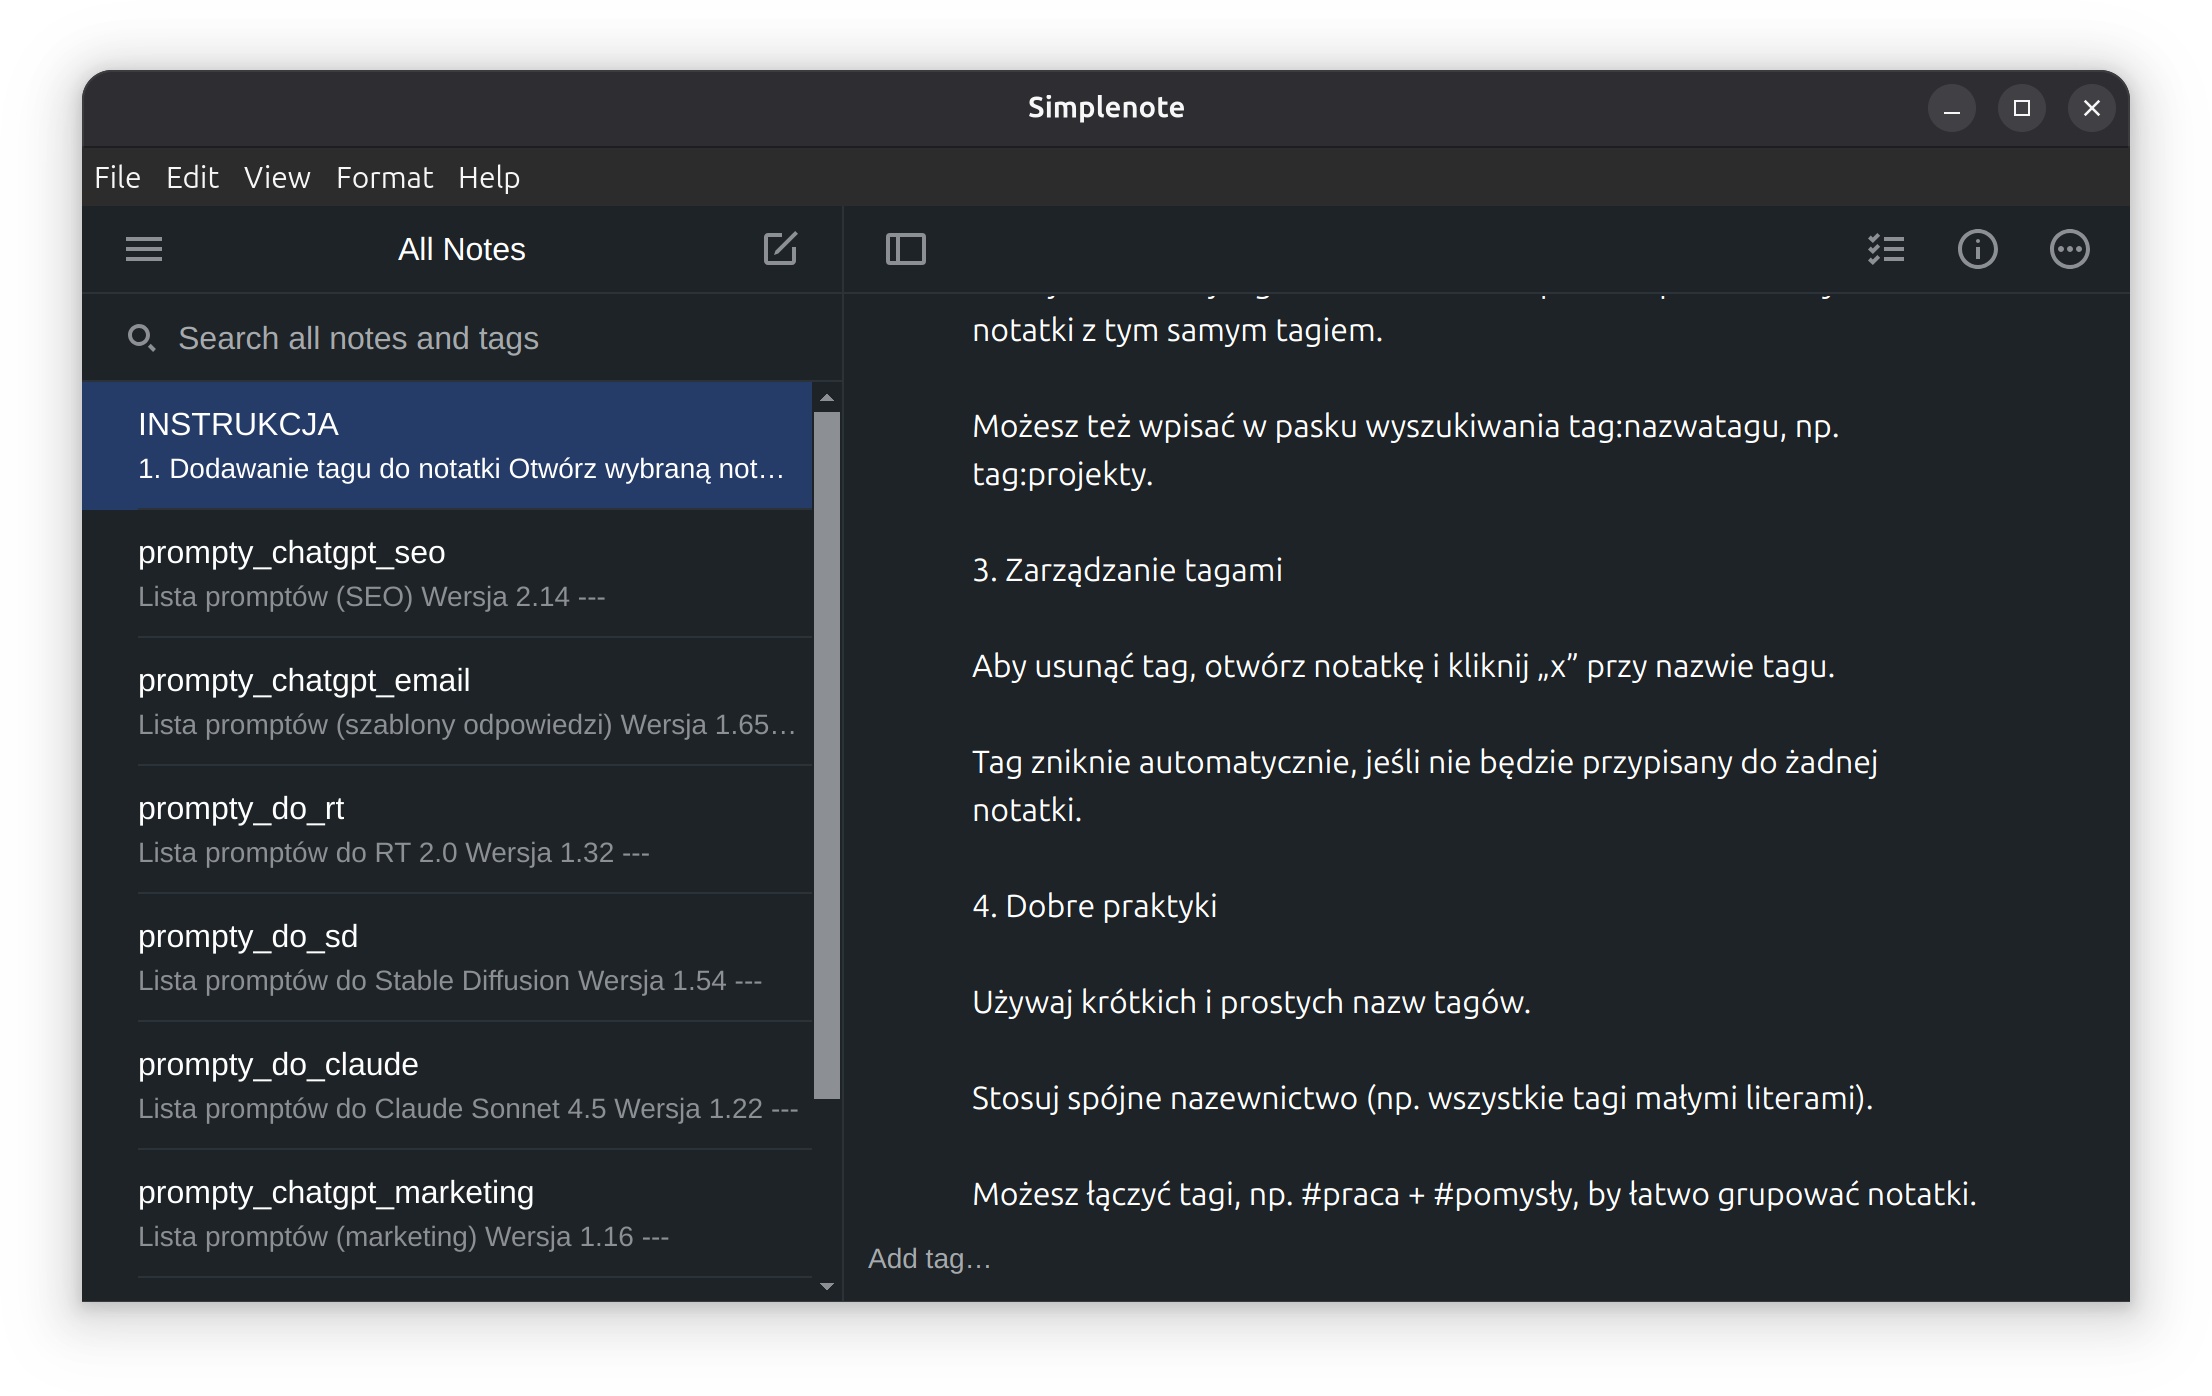This screenshot has height=1396, width=2212.
Task: Click the line starting 'Możesz łączyć tagi'
Action: tap(1474, 1194)
